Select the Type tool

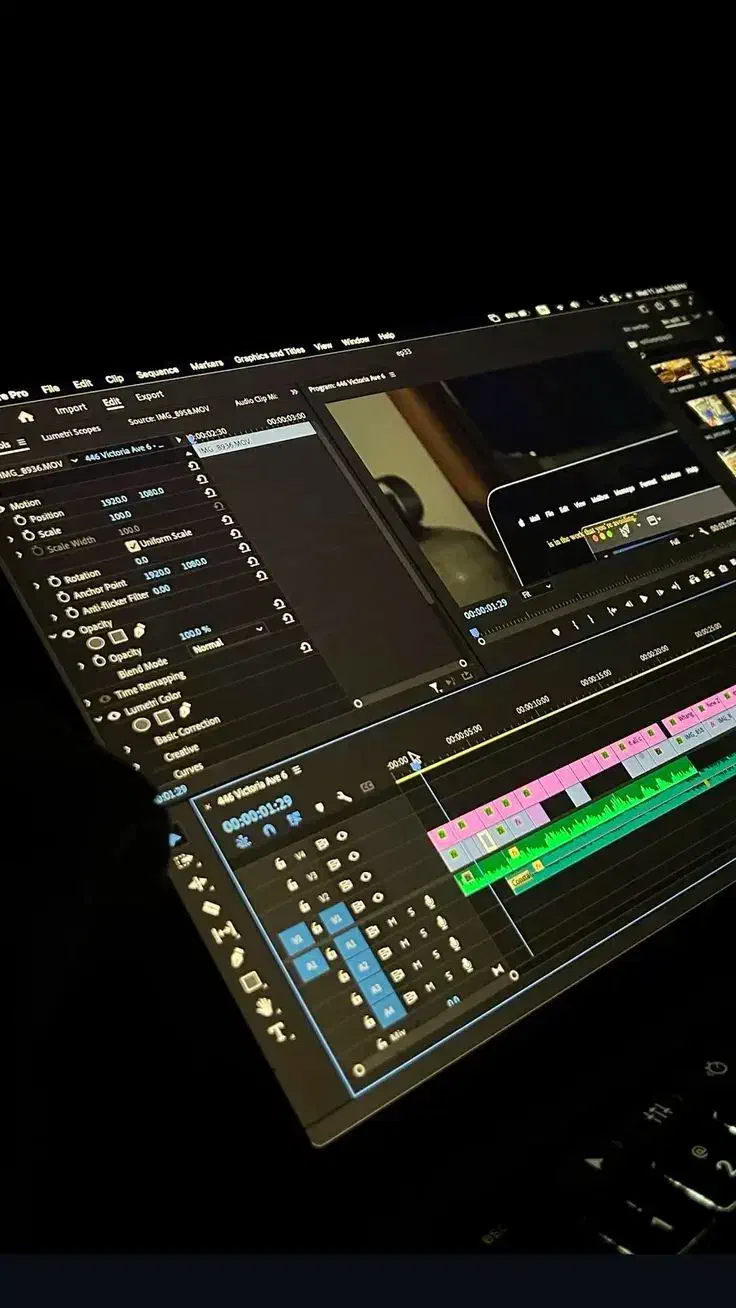(x=279, y=1030)
